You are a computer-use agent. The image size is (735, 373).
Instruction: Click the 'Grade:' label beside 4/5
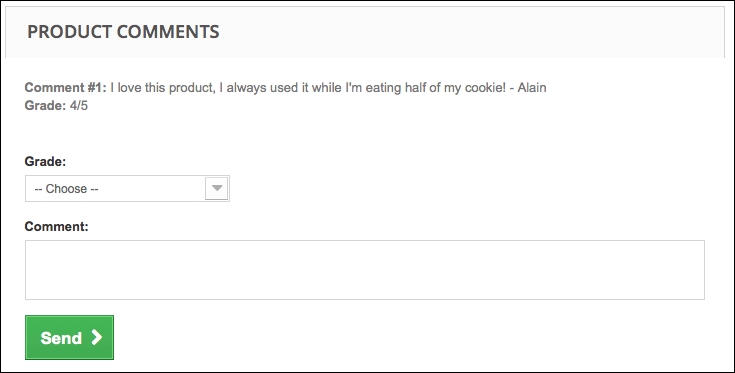(x=45, y=105)
